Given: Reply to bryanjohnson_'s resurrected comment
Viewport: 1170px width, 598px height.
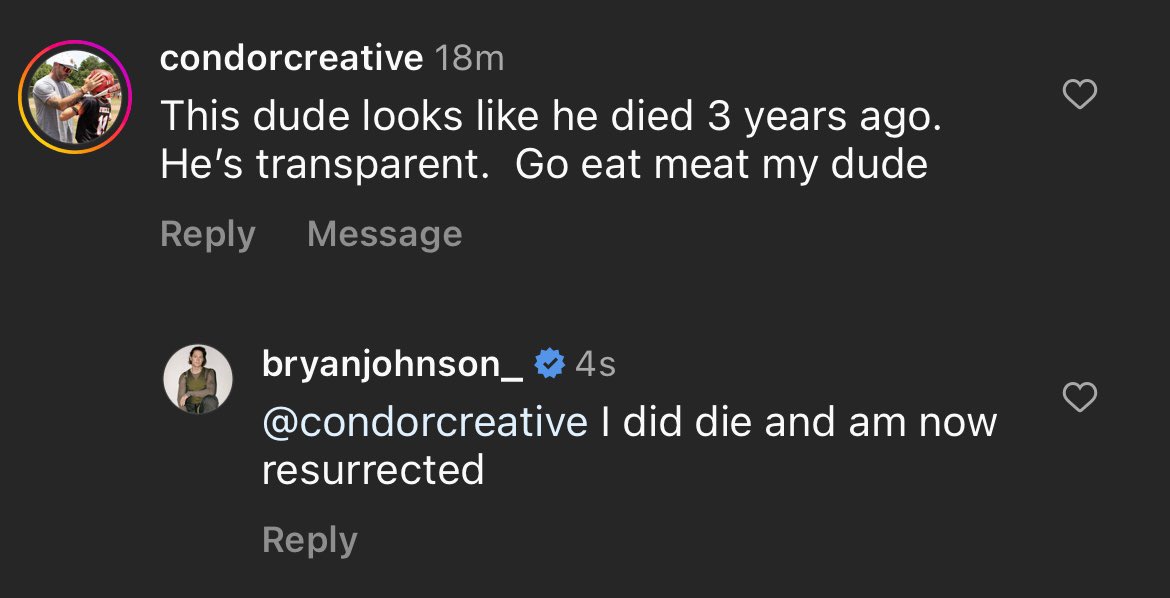Looking at the screenshot, I should [x=309, y=540].
